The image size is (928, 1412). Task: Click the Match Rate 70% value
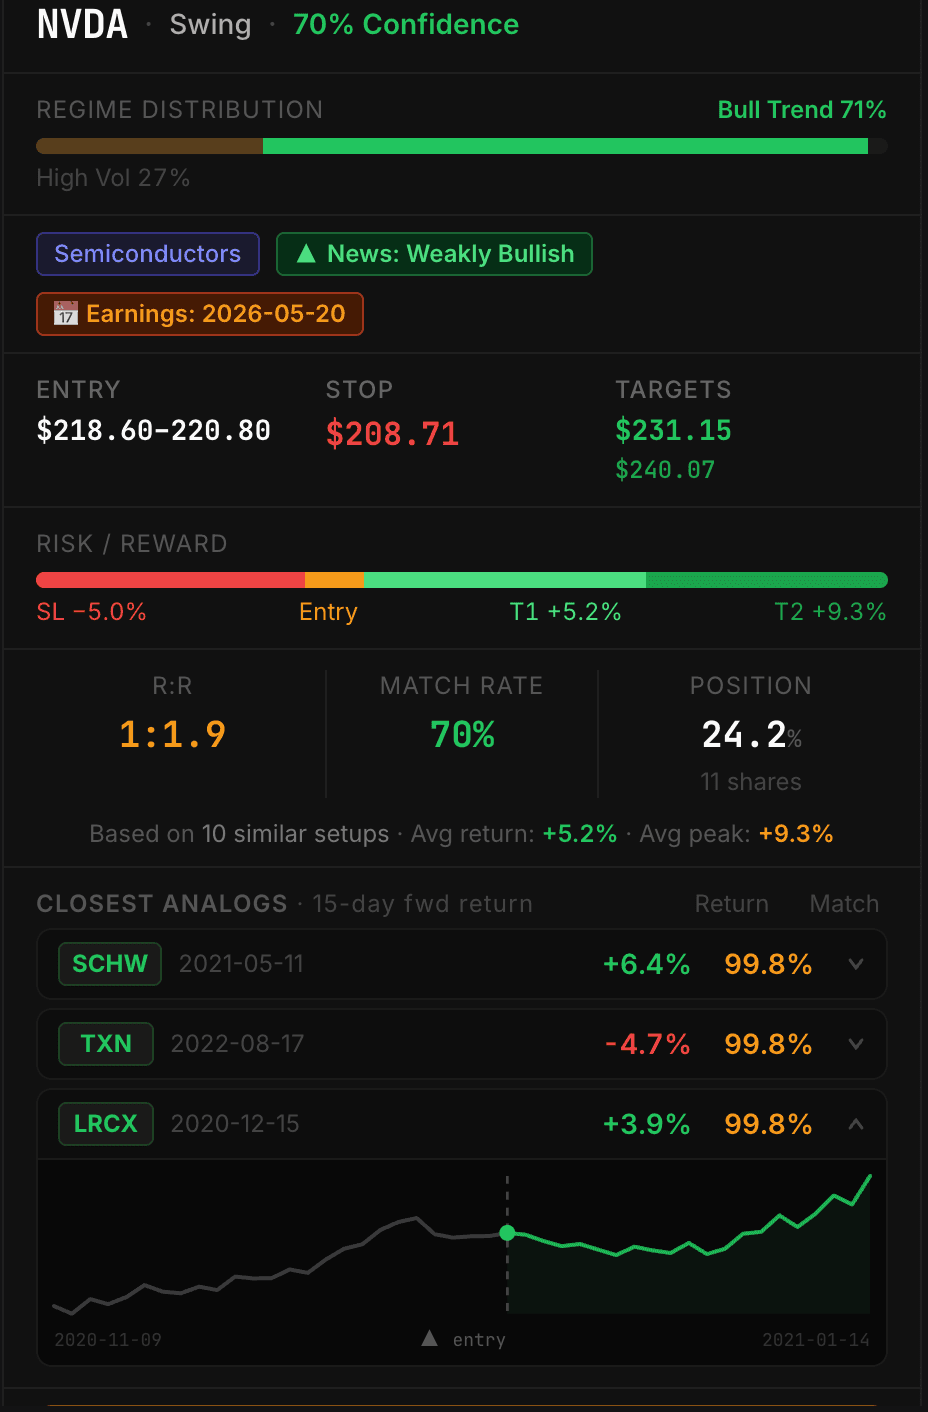[462, 735]
